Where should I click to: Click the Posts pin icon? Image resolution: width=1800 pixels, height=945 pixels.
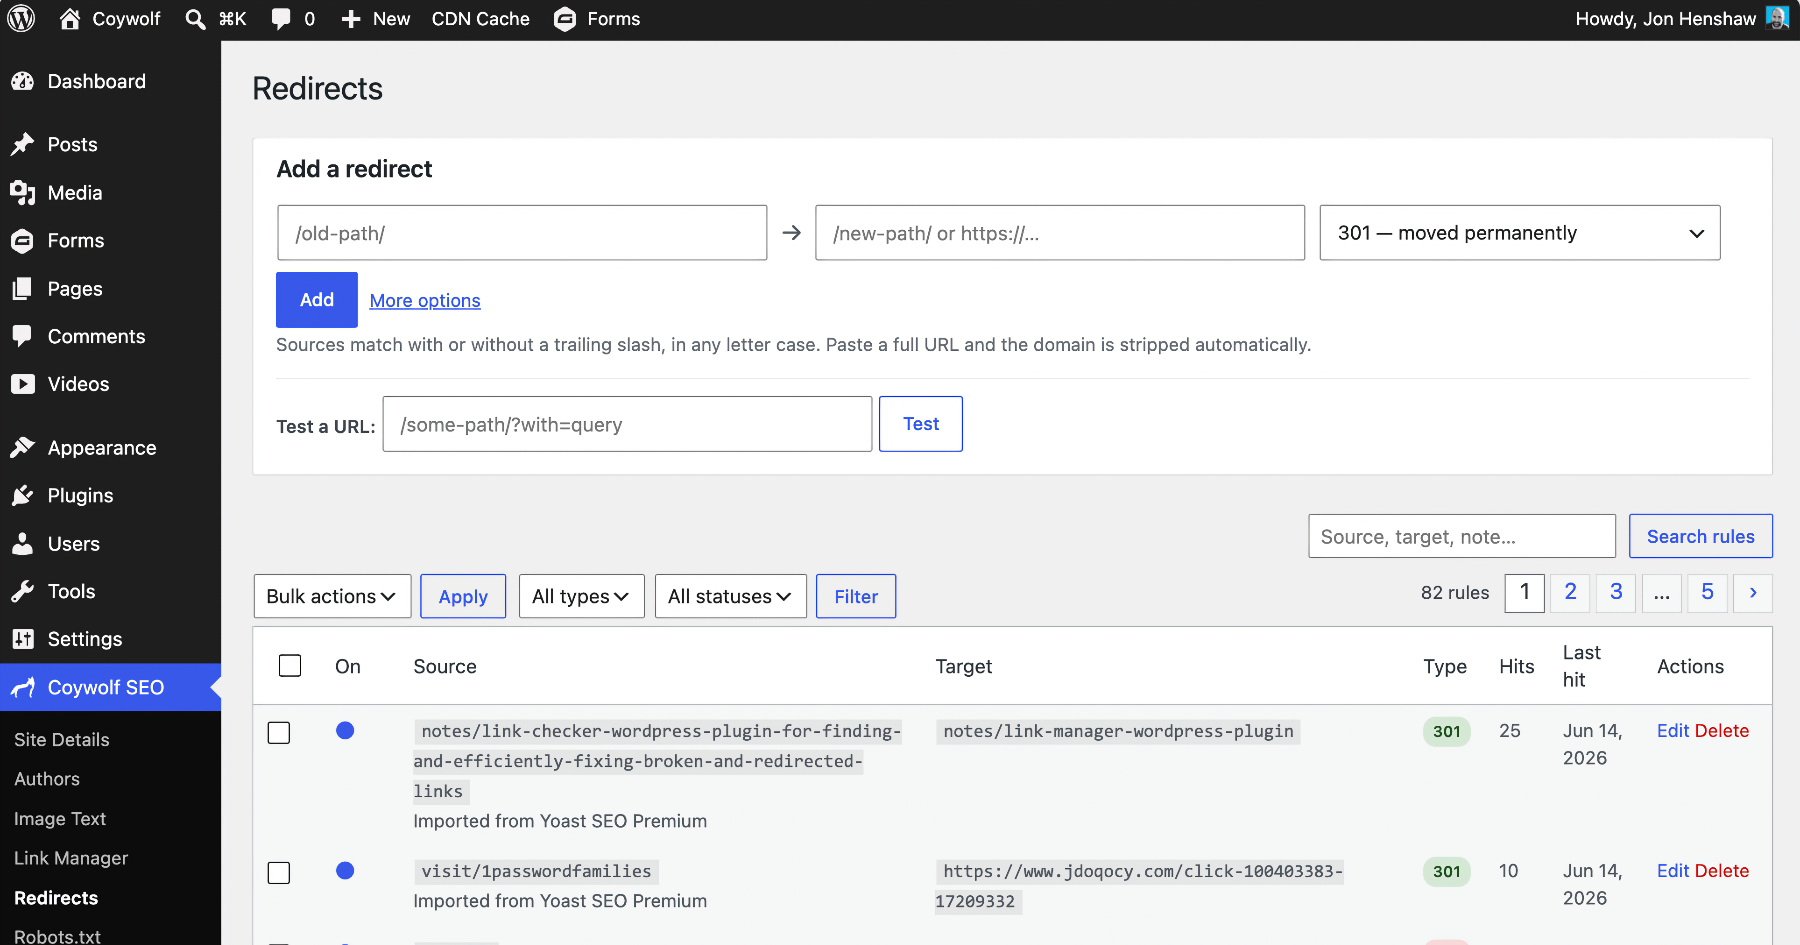pos(23,144)
